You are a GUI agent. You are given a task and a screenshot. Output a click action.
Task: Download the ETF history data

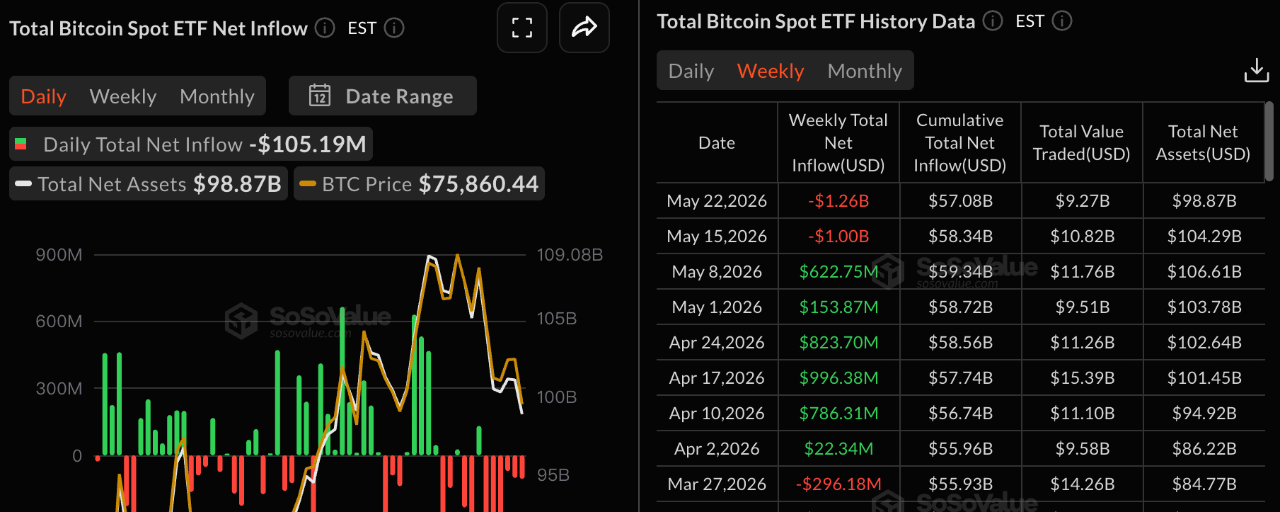pos(1256,70)
